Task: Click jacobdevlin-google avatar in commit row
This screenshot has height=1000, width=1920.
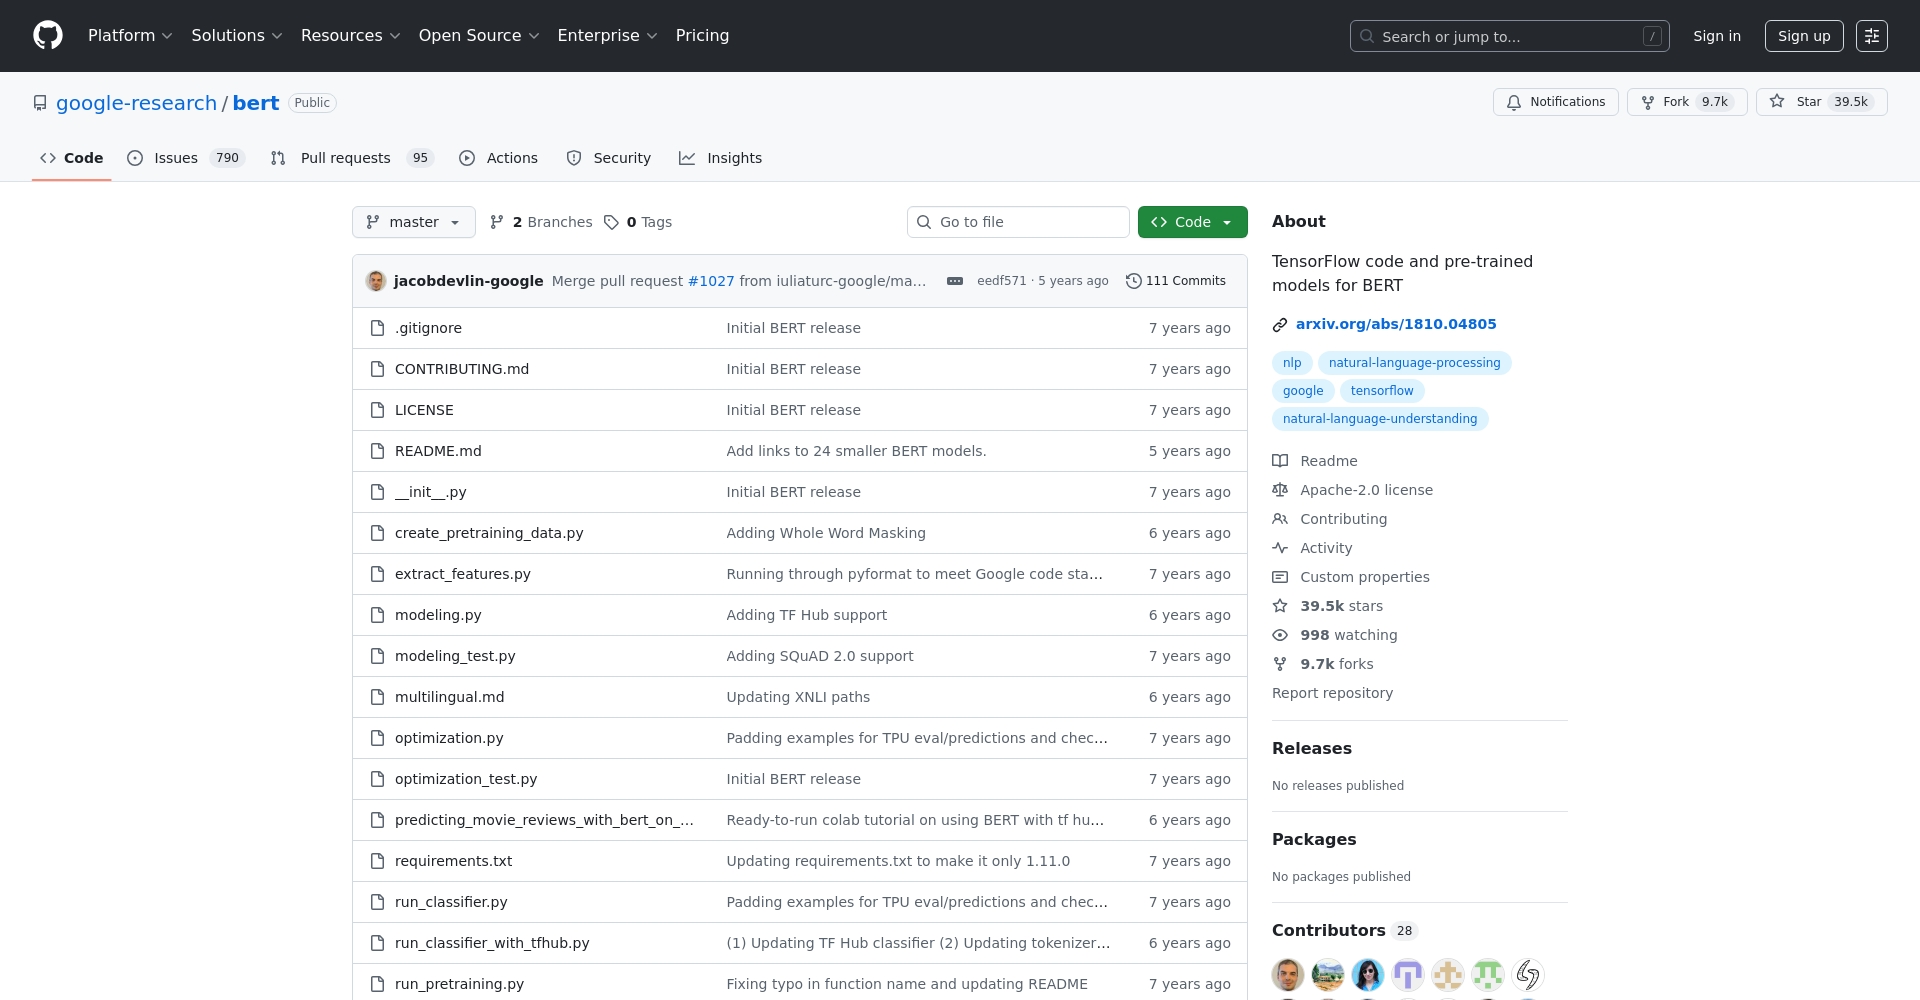Action: pyautogui.click(x=376, y=281)
